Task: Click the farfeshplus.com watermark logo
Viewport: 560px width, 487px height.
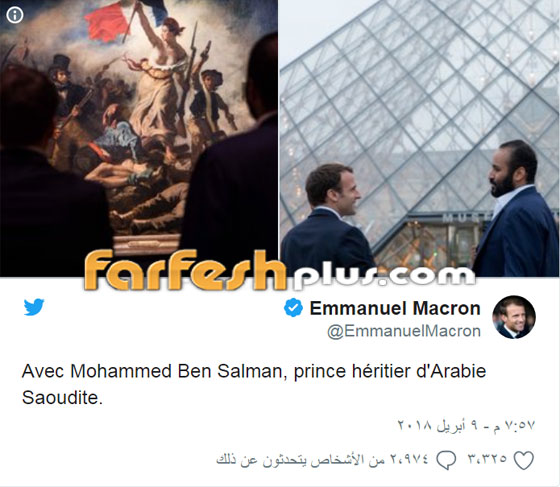Action: pos(280,270)
